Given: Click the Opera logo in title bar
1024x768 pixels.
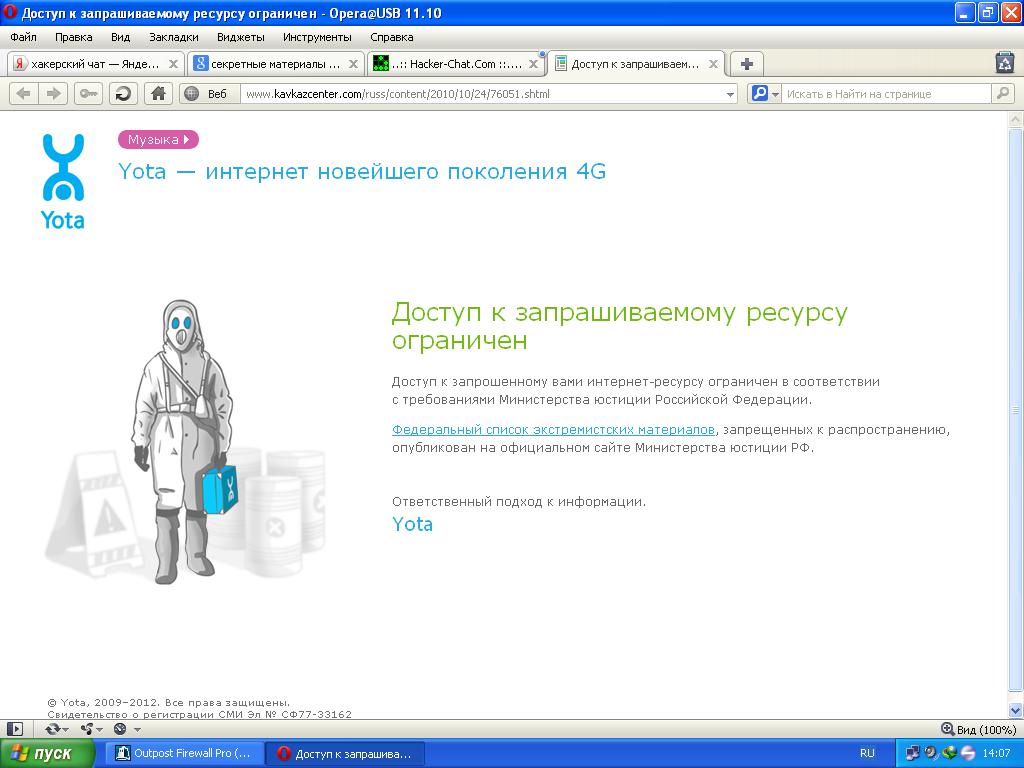Looking at the screenshot, I should point(10,12).
